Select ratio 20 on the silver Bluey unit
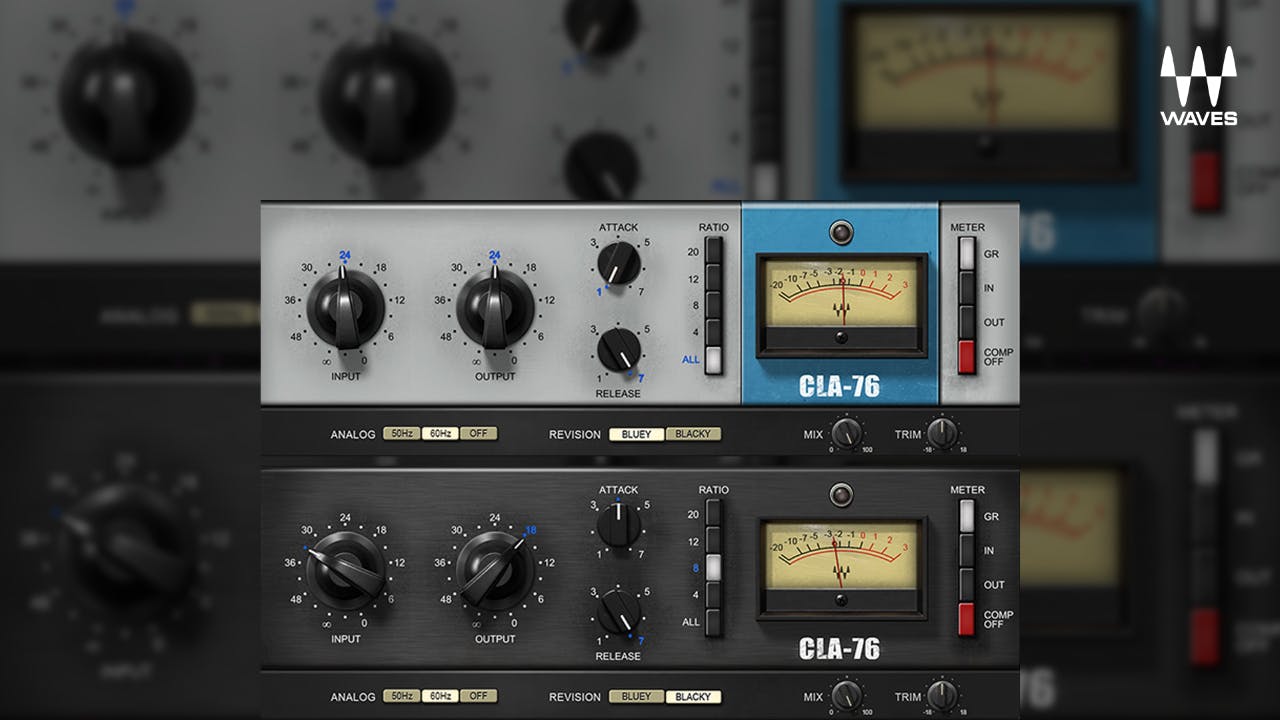The width and height of the screenshot is (1280, 720). (x=713, y=250)
